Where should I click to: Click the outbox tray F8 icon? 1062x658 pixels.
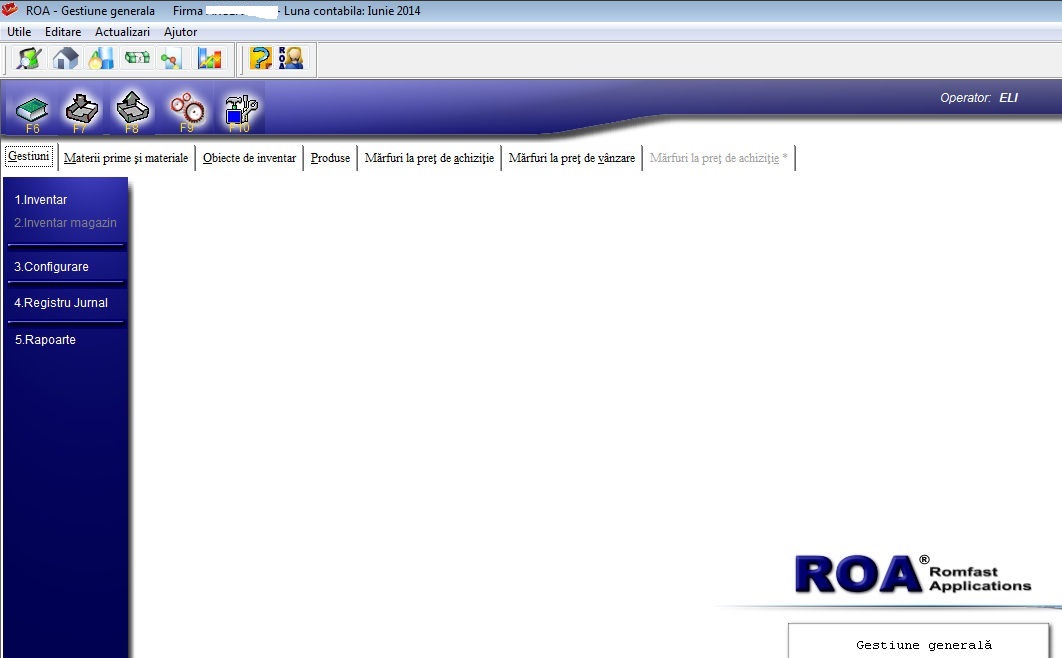tap(133, 112)
